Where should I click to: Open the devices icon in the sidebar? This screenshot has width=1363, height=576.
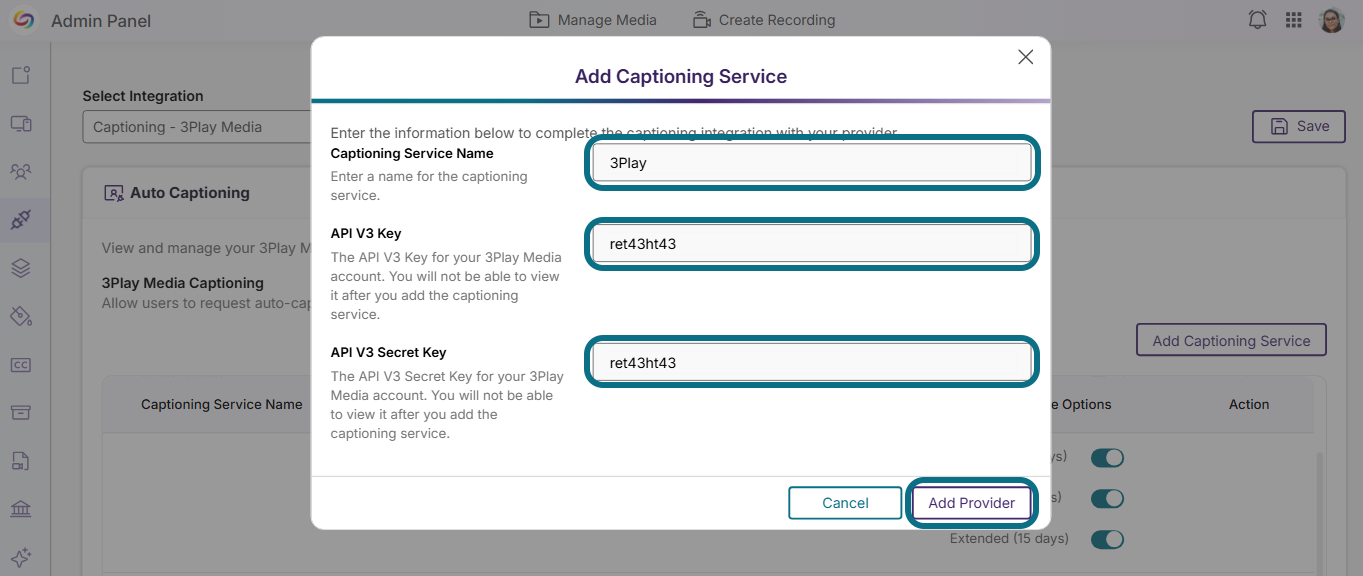click(x=21, y=123)
